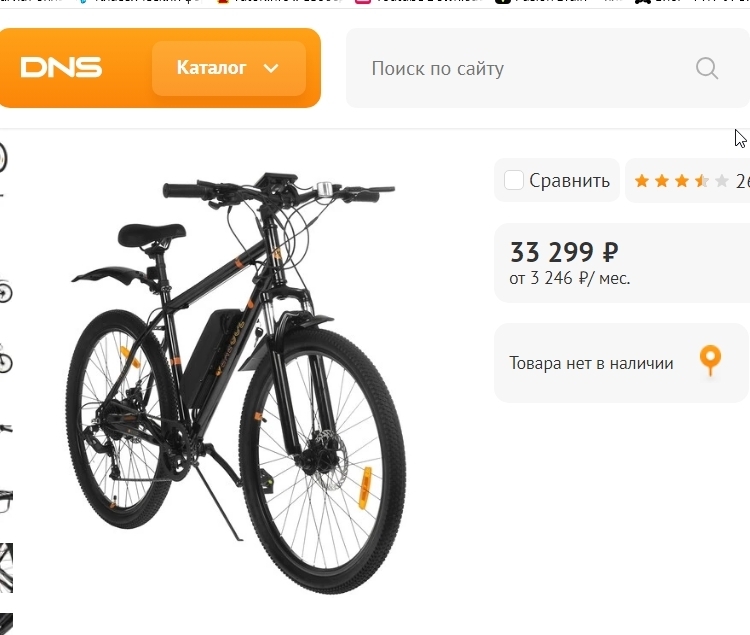750x635 pixels.
Task: Open the Товара нет в наличии block
Action: pyautogui.click(x=621, y=363)
